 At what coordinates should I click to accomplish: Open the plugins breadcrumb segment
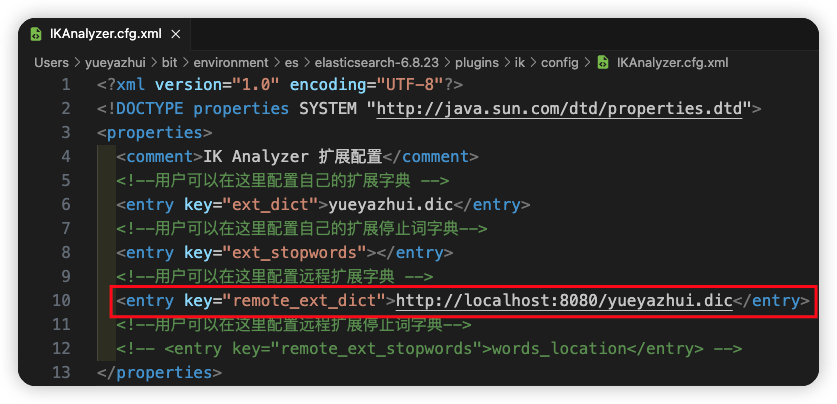coord(477,62)
